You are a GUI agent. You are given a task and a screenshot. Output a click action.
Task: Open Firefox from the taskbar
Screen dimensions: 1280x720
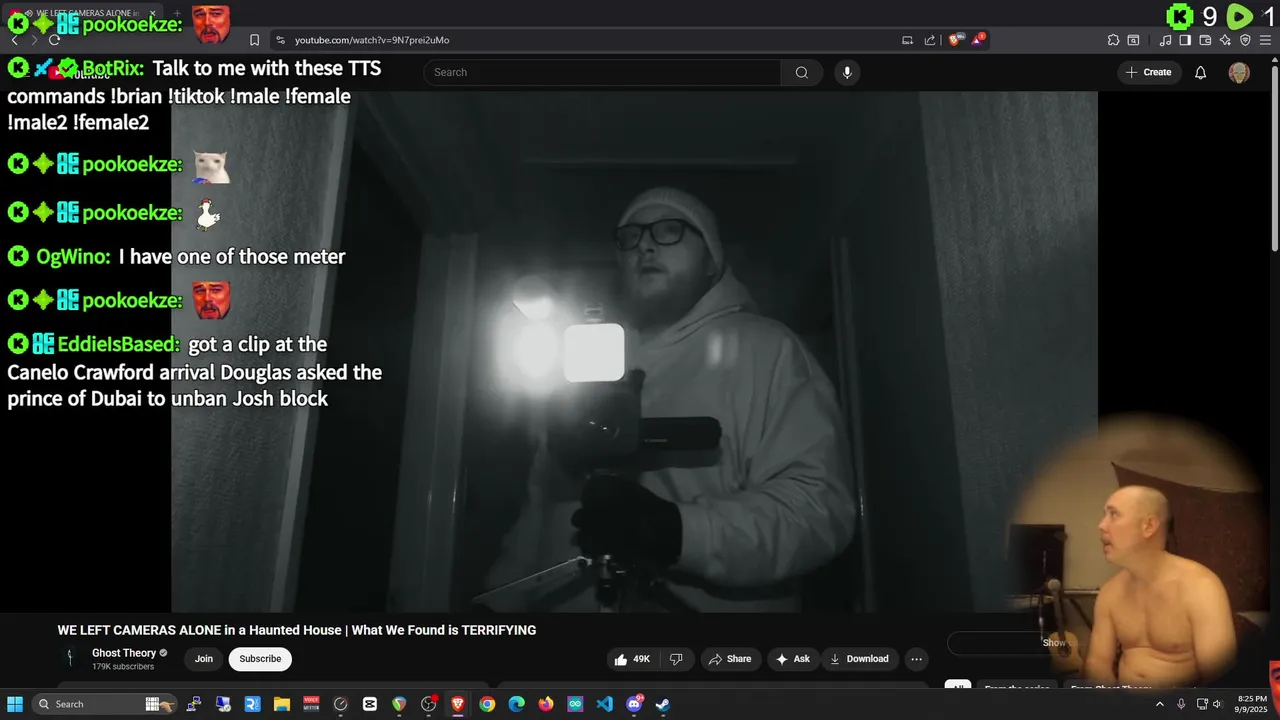pos(546,704)
